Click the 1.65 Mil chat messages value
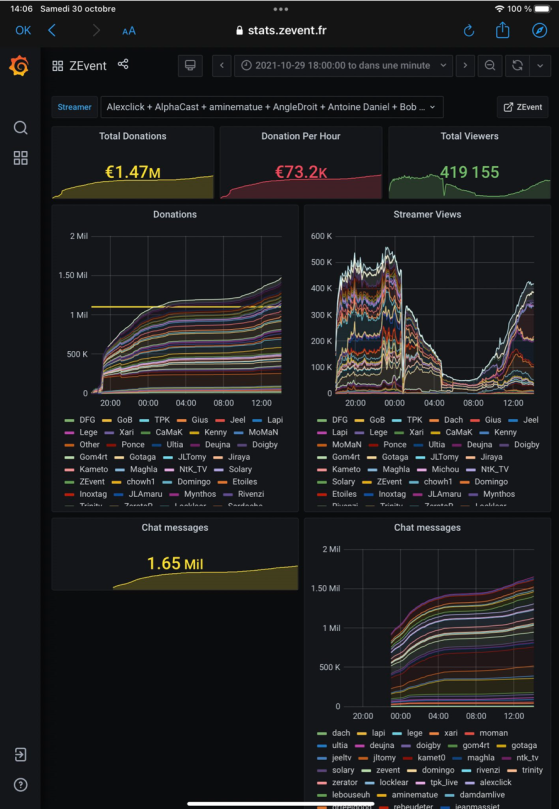The width and height of the screenshot is (559, 809). click(x=175, y=563)
